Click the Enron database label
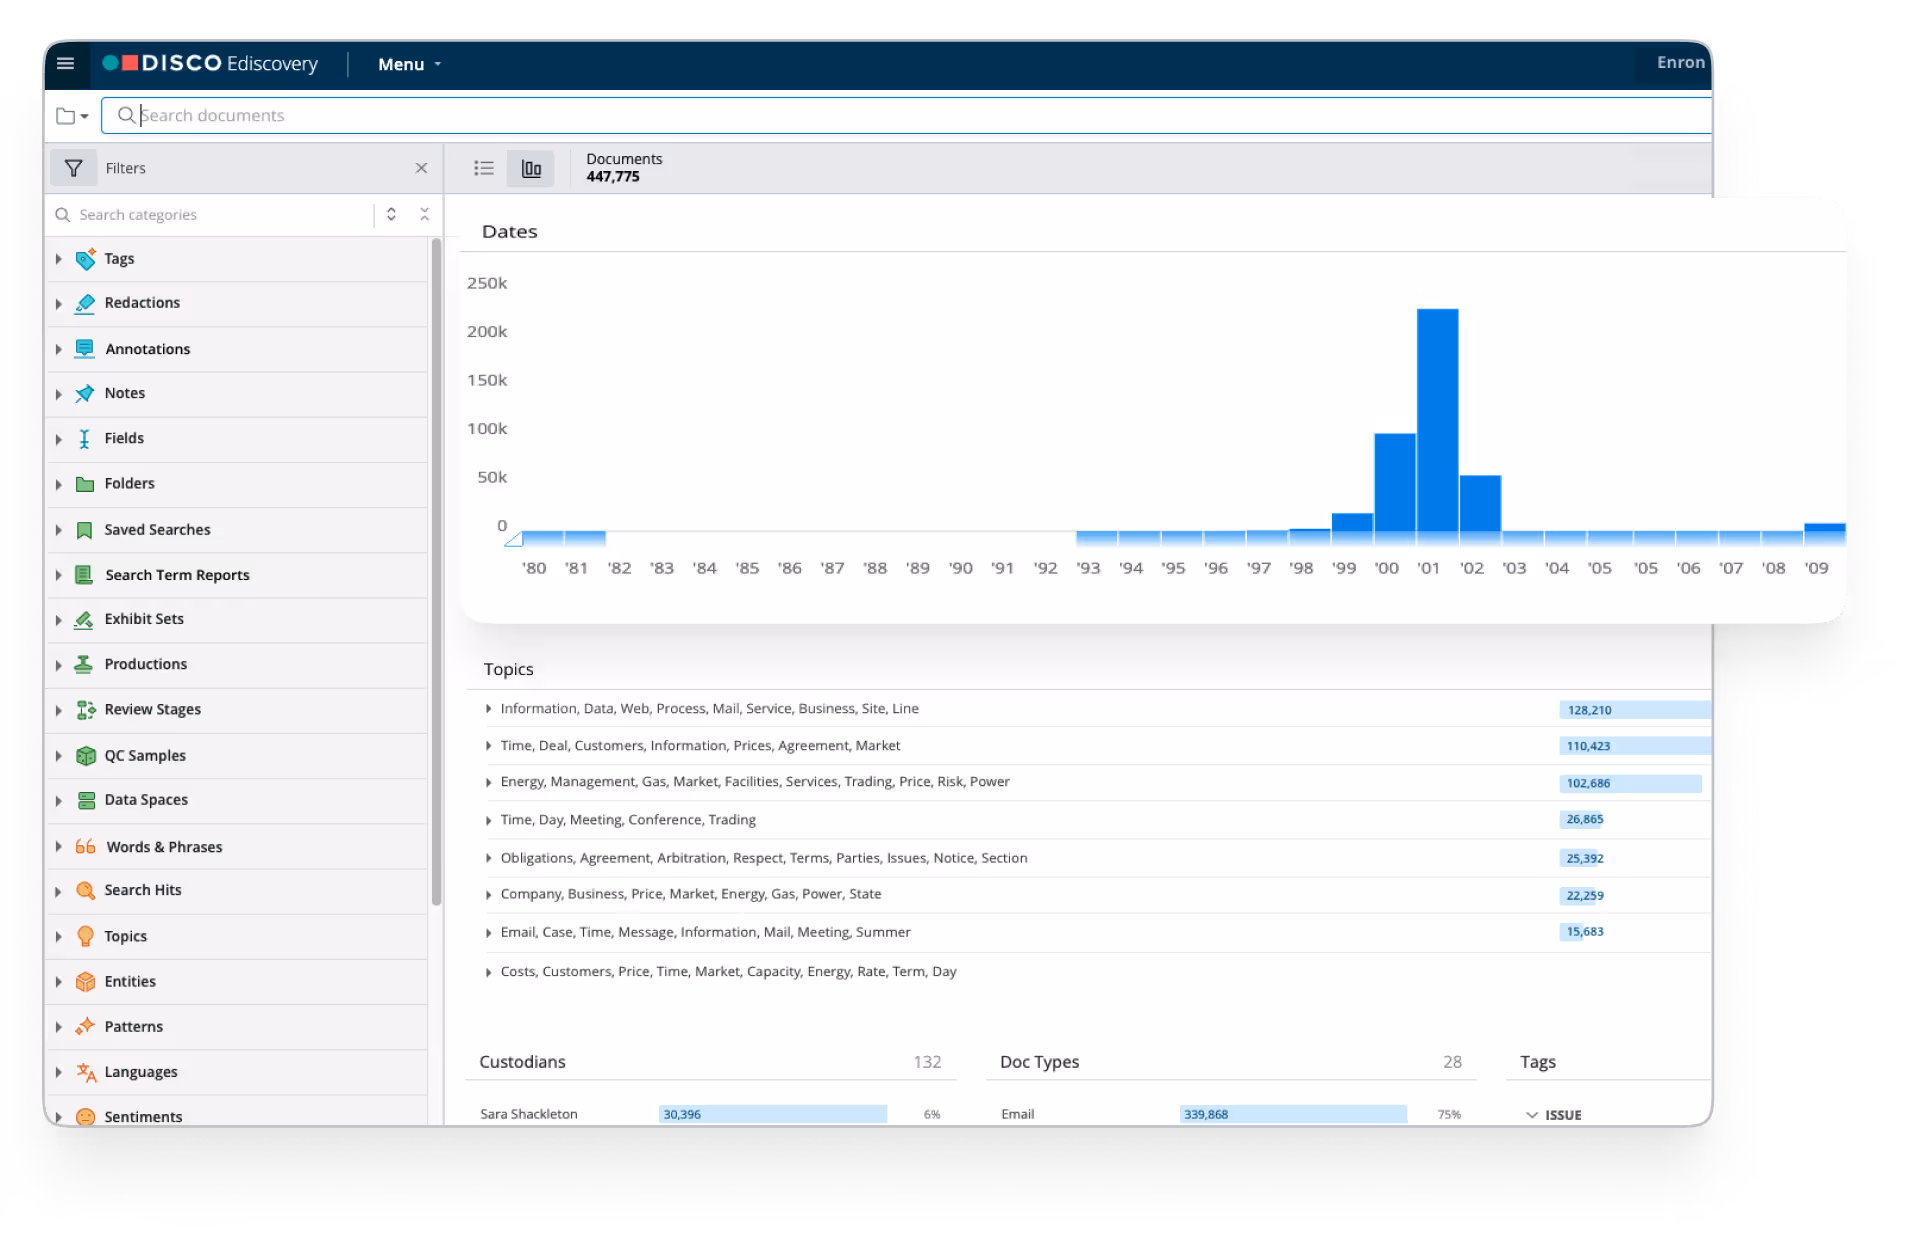The width and height of the screenshot is (1920, 1251). pyautogui.click(x=1680, y=62)
